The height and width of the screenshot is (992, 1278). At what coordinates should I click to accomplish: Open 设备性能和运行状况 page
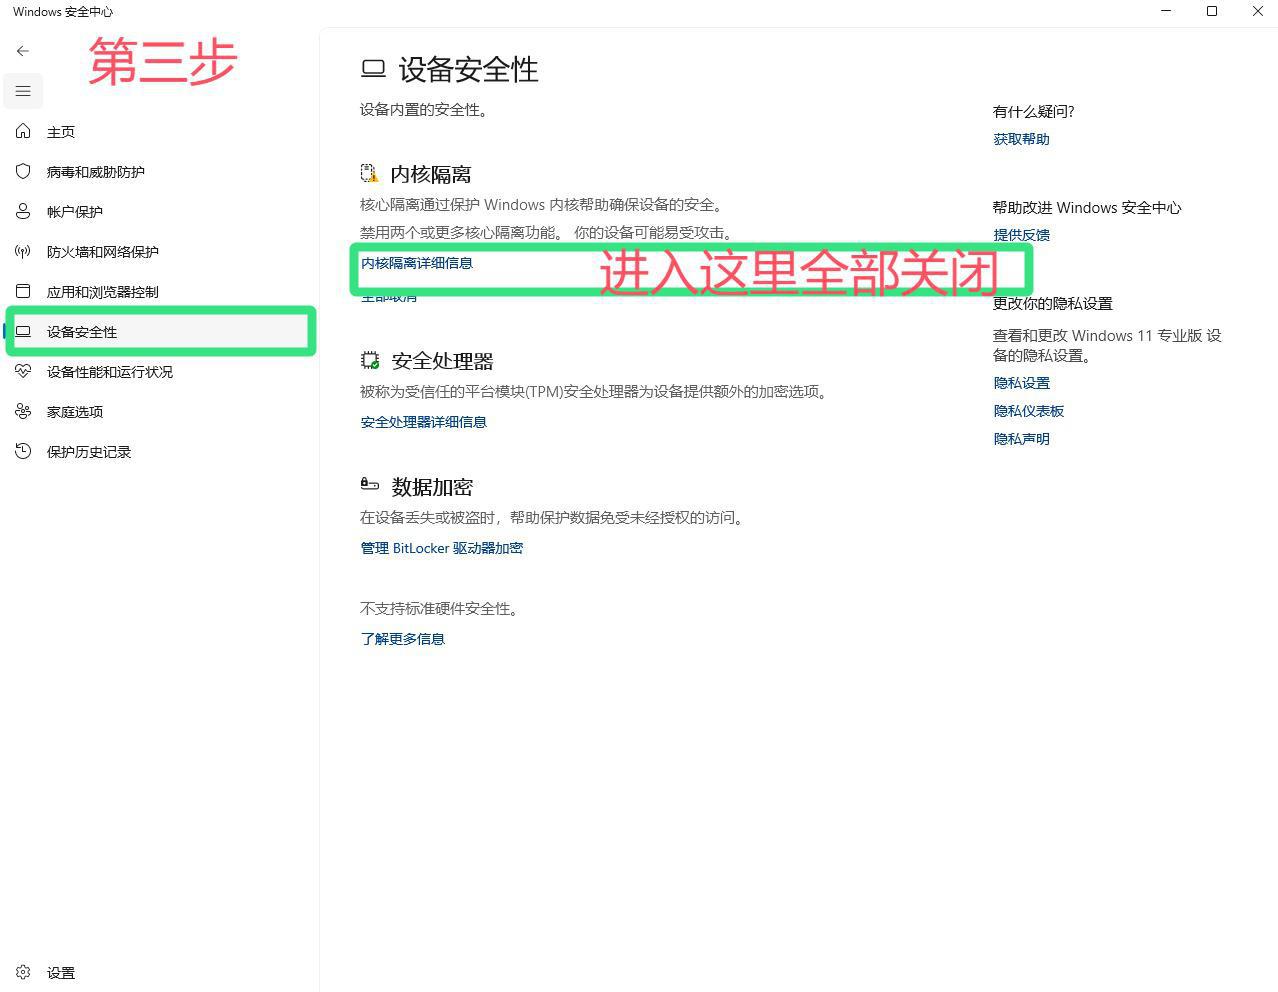coord(110,372)
